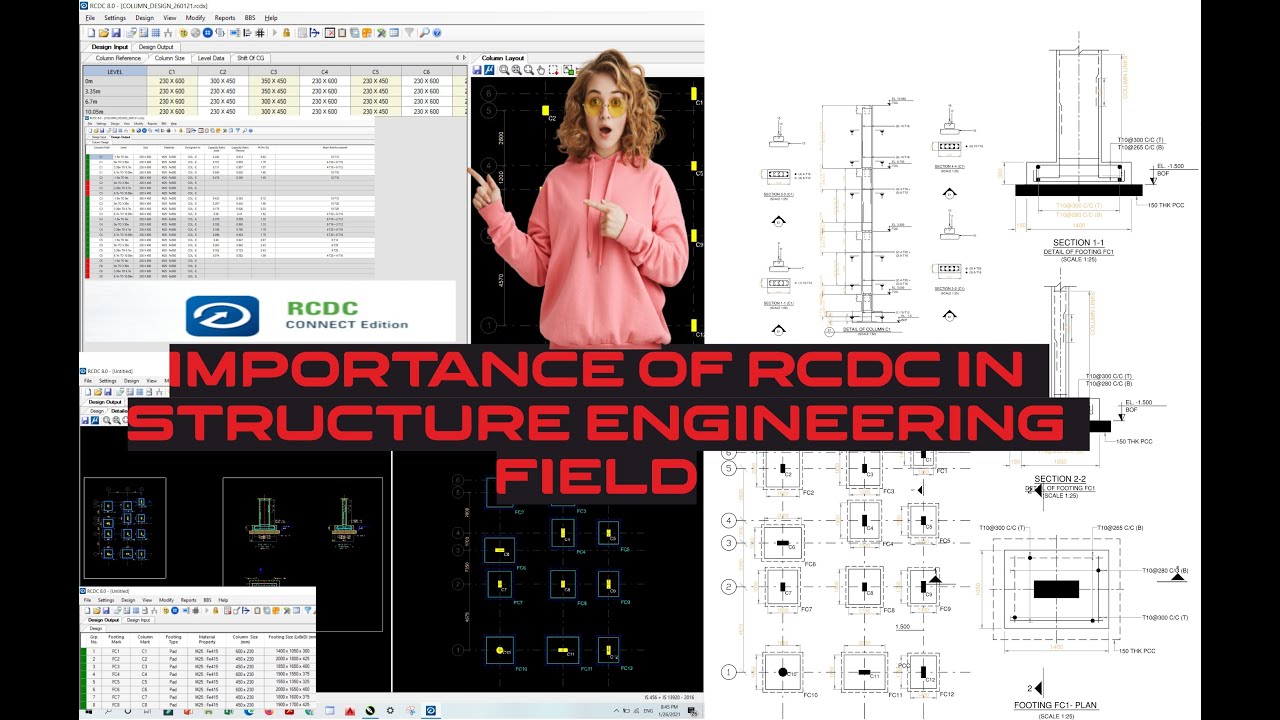This screenshot has width=1280, height=720.
Task: Click the LEVEL column header
Action: point(115,72)
